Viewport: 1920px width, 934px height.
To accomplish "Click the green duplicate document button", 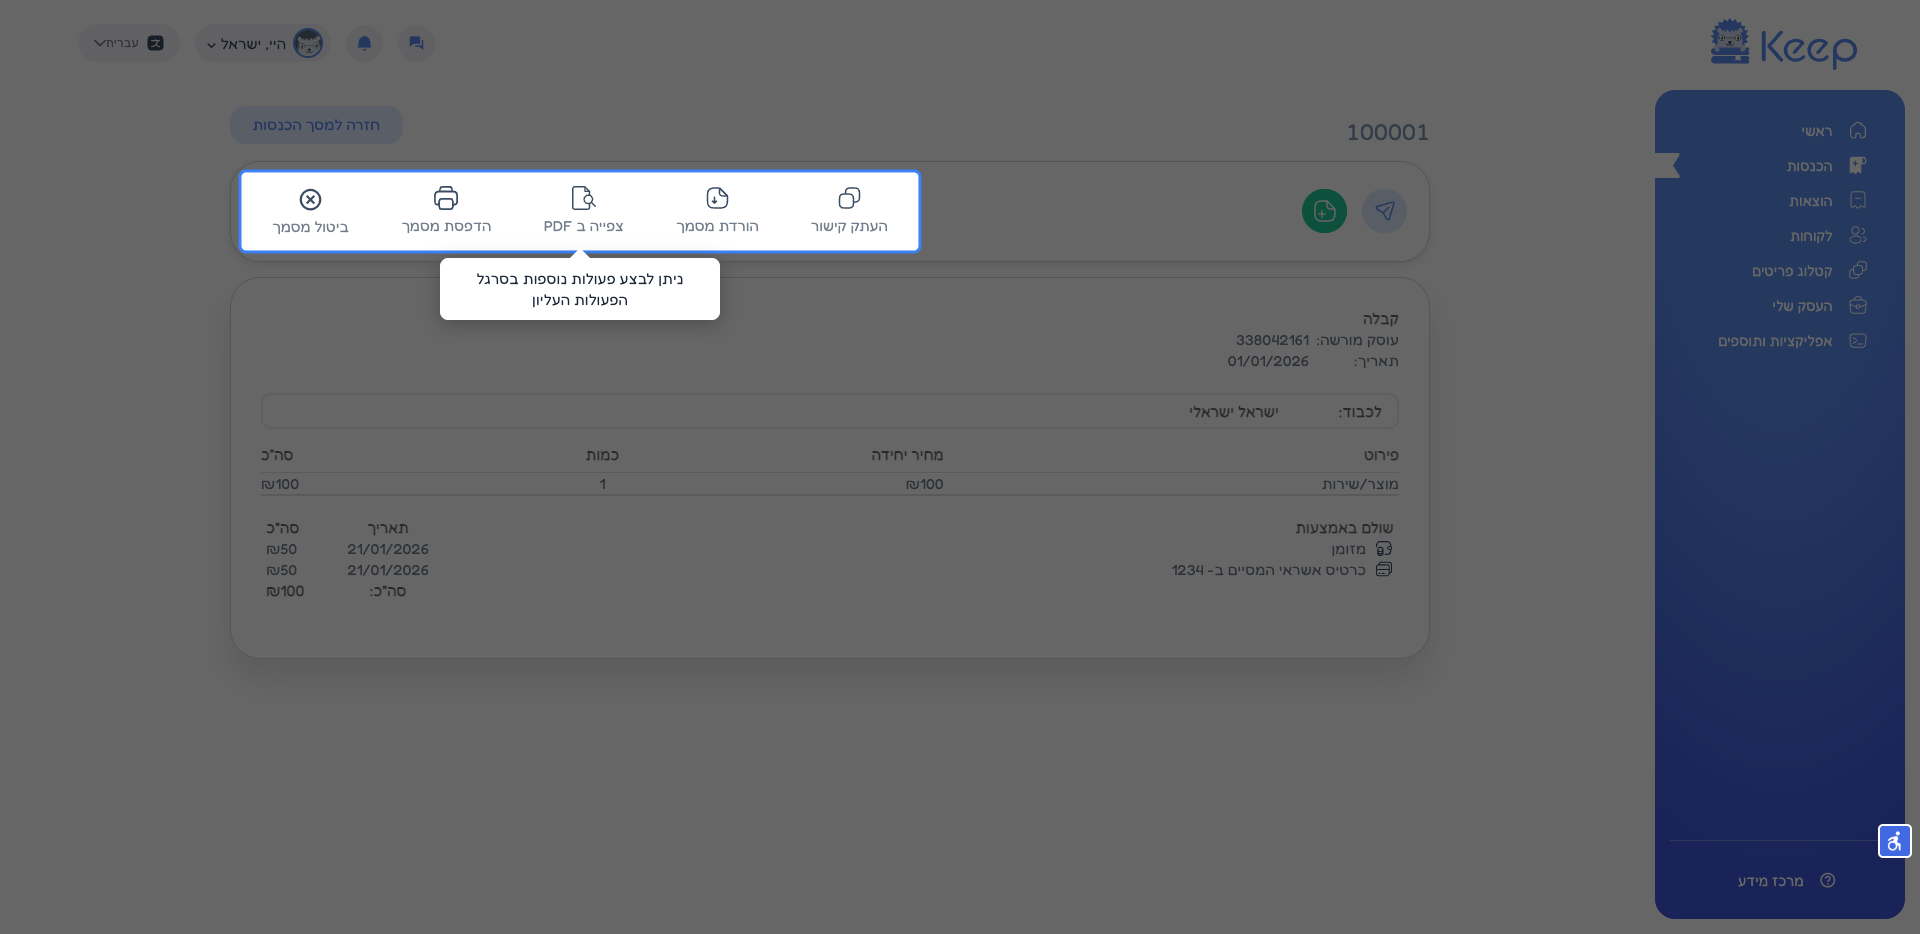I will pos(1324,211).
